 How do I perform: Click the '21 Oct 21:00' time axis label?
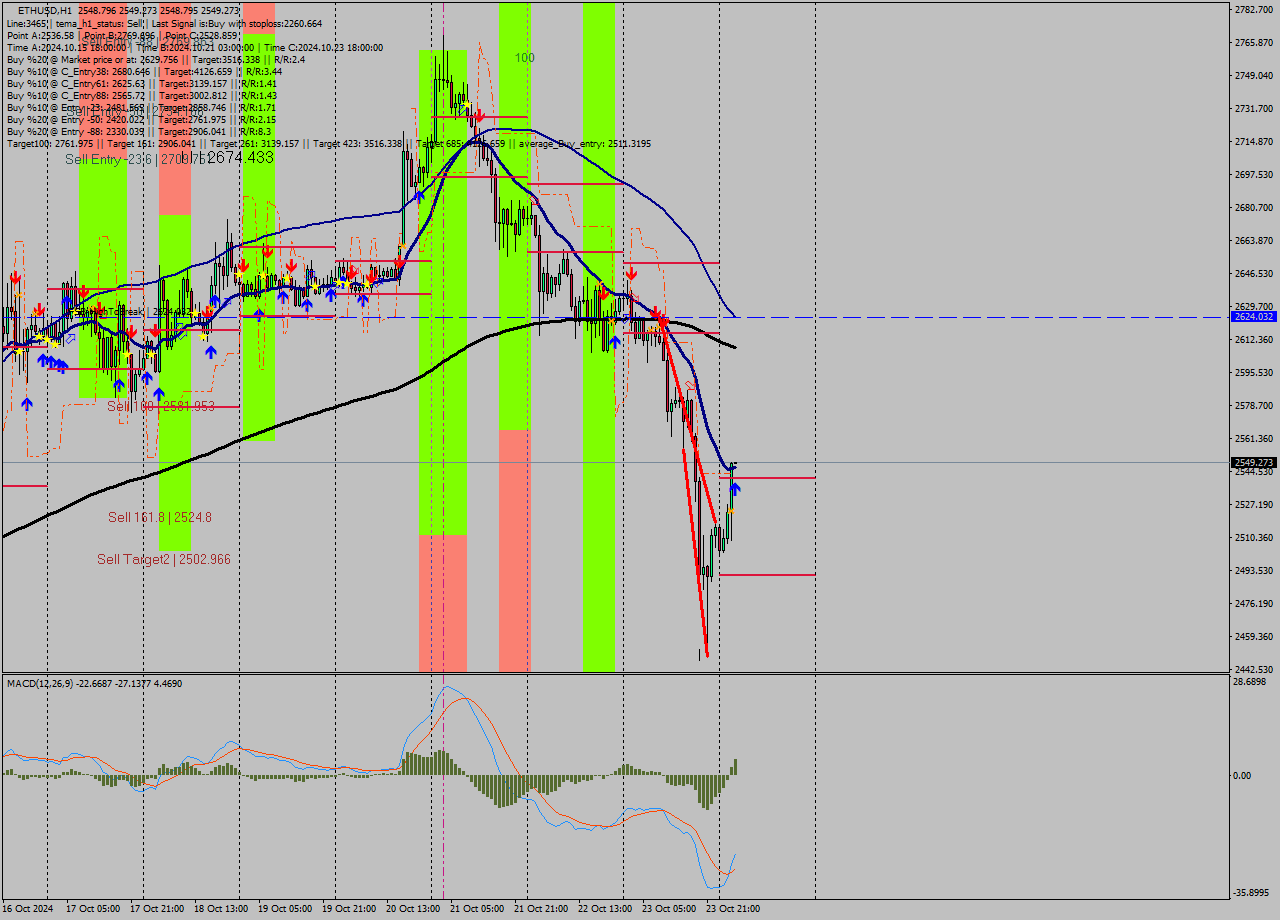[541, 909]
